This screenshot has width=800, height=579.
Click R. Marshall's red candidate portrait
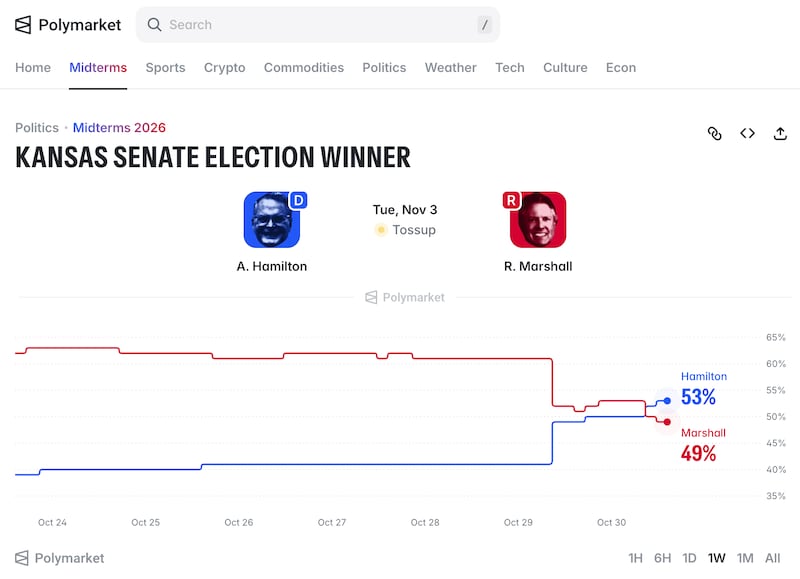pos(538,220)
